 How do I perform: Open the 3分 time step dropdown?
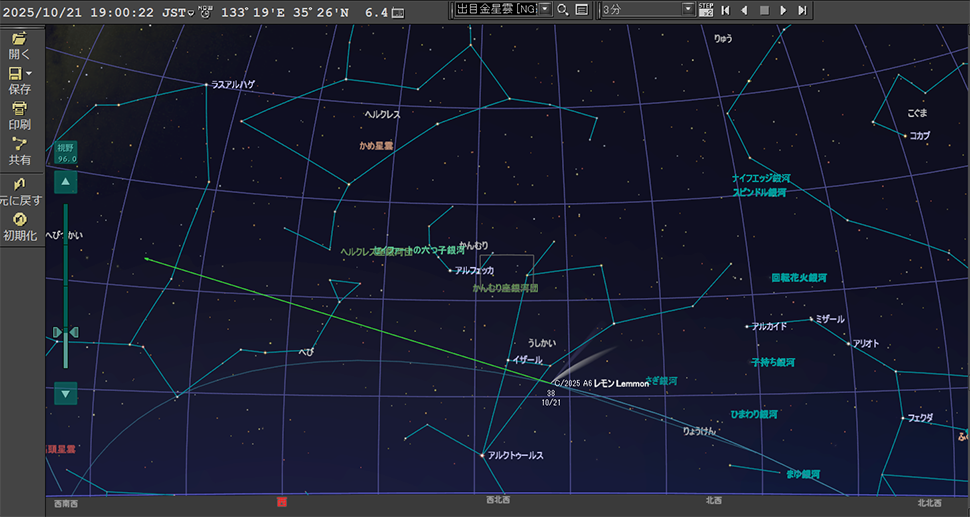coord(688,10)
